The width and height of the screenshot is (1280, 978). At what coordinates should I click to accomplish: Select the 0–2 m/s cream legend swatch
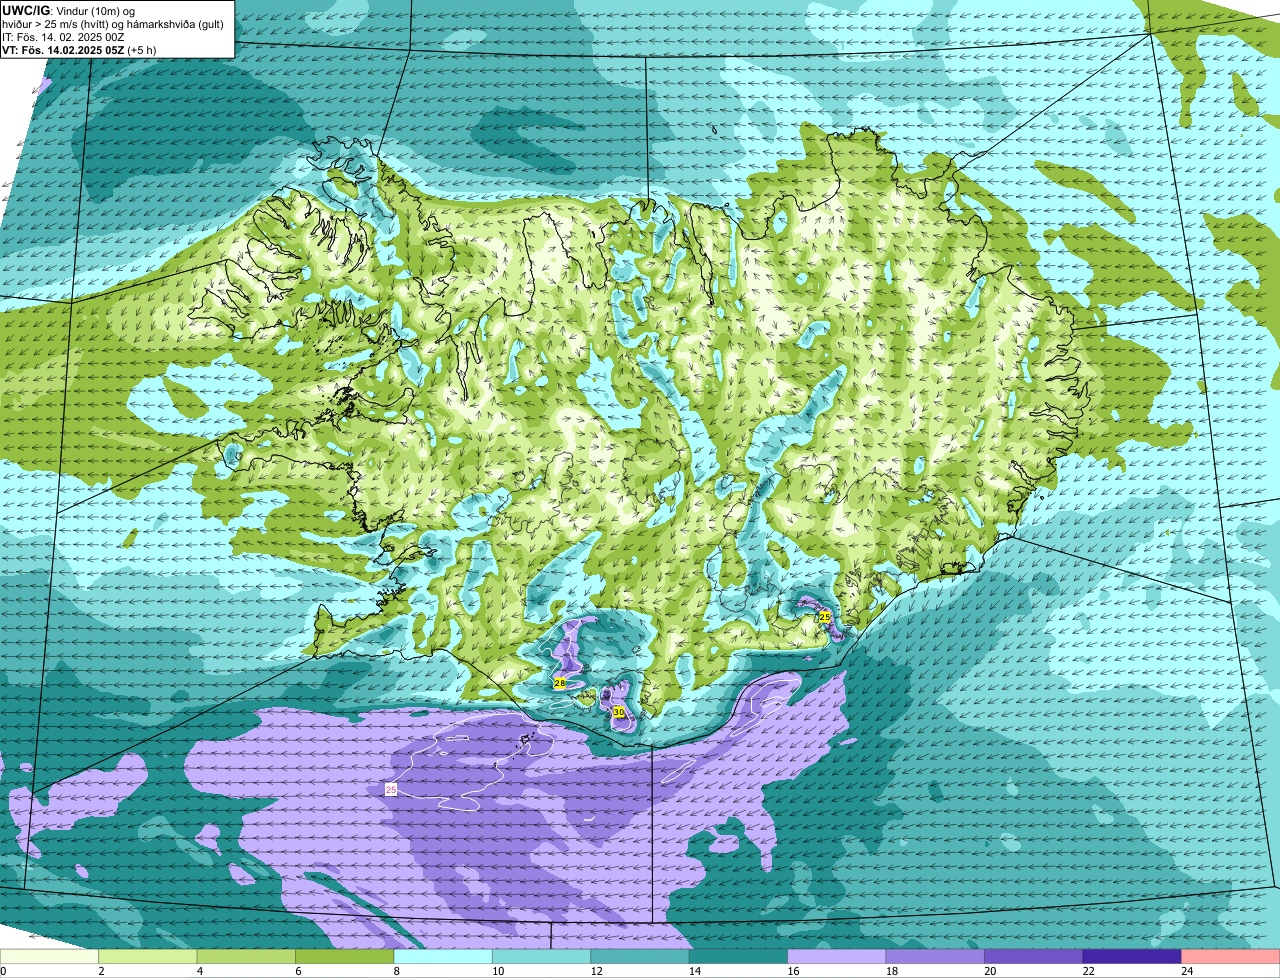pos(49,957)
